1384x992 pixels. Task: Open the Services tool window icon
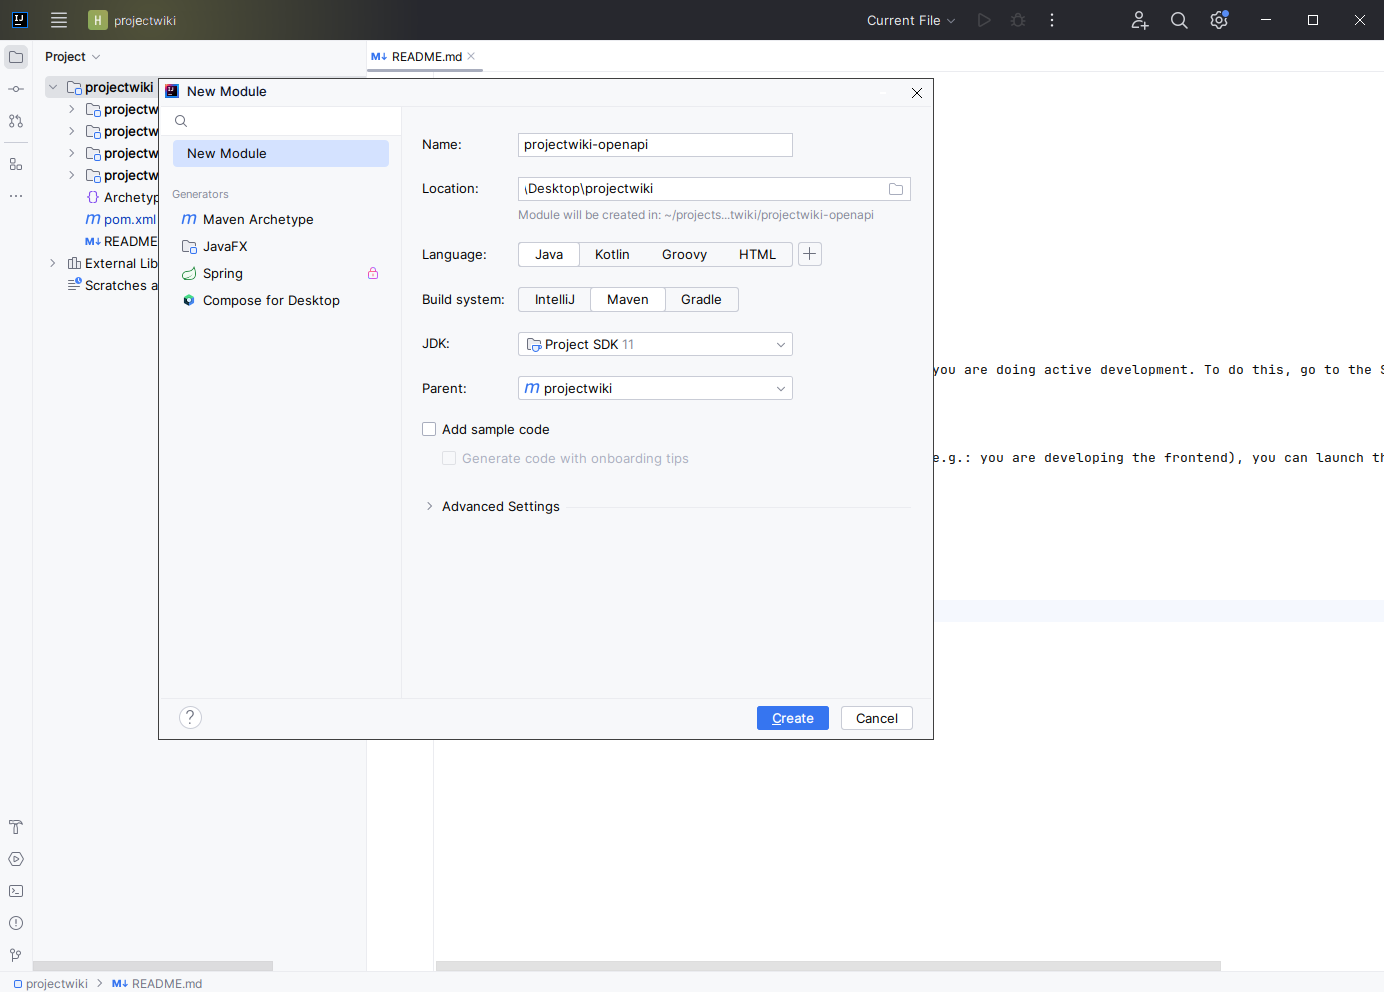pyautogui.click(x=16, y=859)
